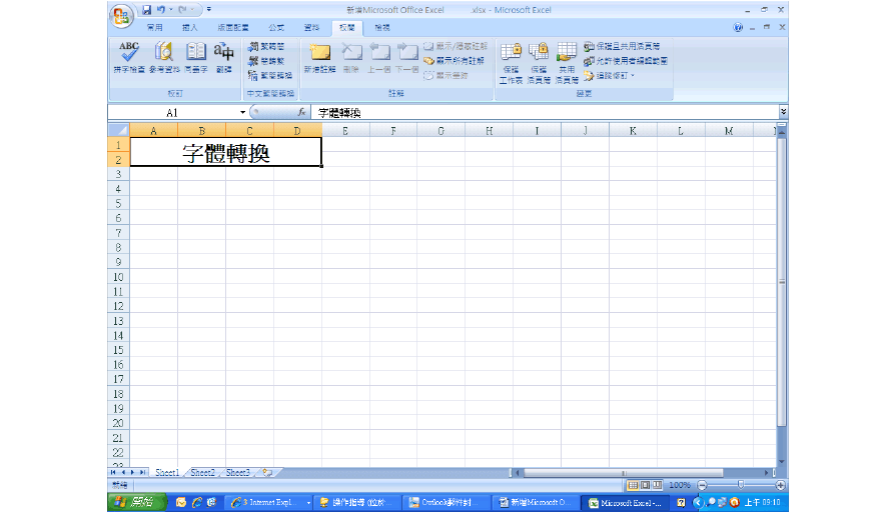This screenshot has width=893, height=512.
Task: Toggle Show All Comments (顯示所有註解)
Action: click(454, 60)
